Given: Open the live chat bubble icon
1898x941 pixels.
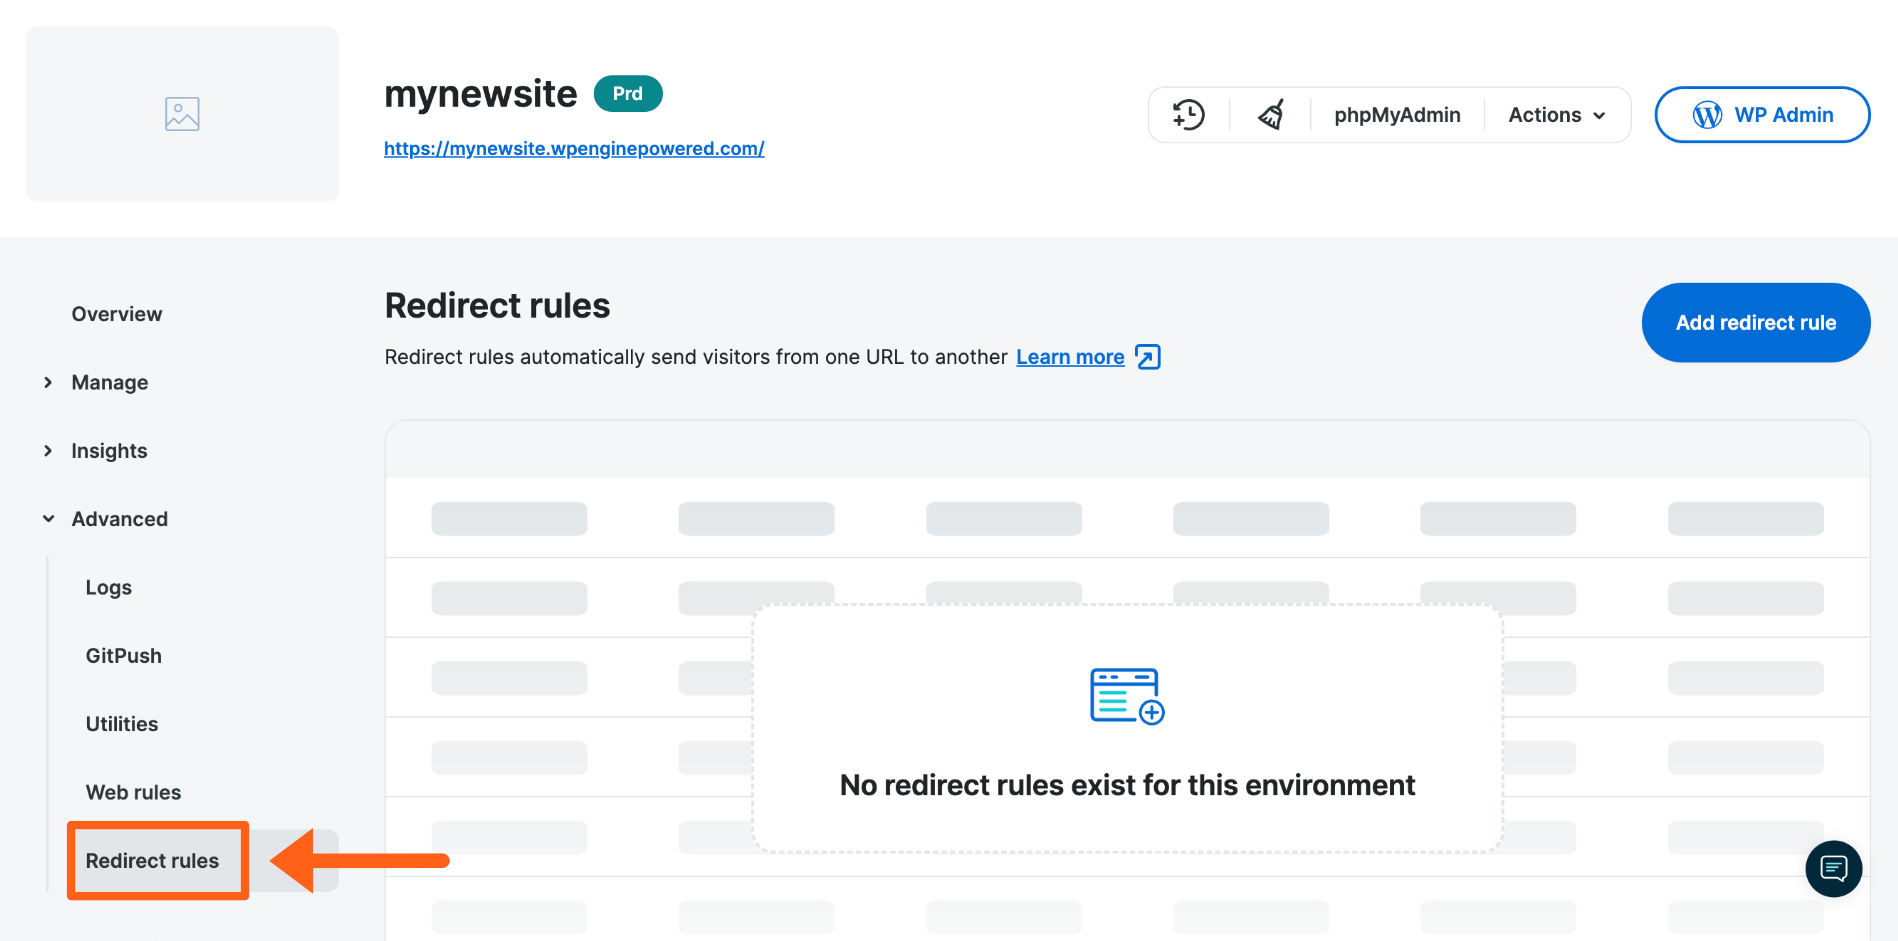Looking at the screenshot, I should (1833, 868).
